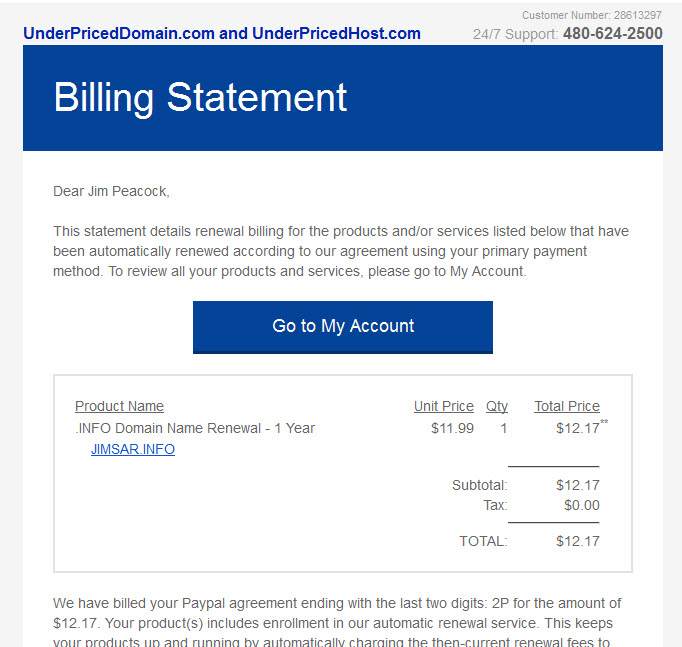This screenshot has width=682, height=647.
Task: Click the Qty column header
Action: pos(497,406)
